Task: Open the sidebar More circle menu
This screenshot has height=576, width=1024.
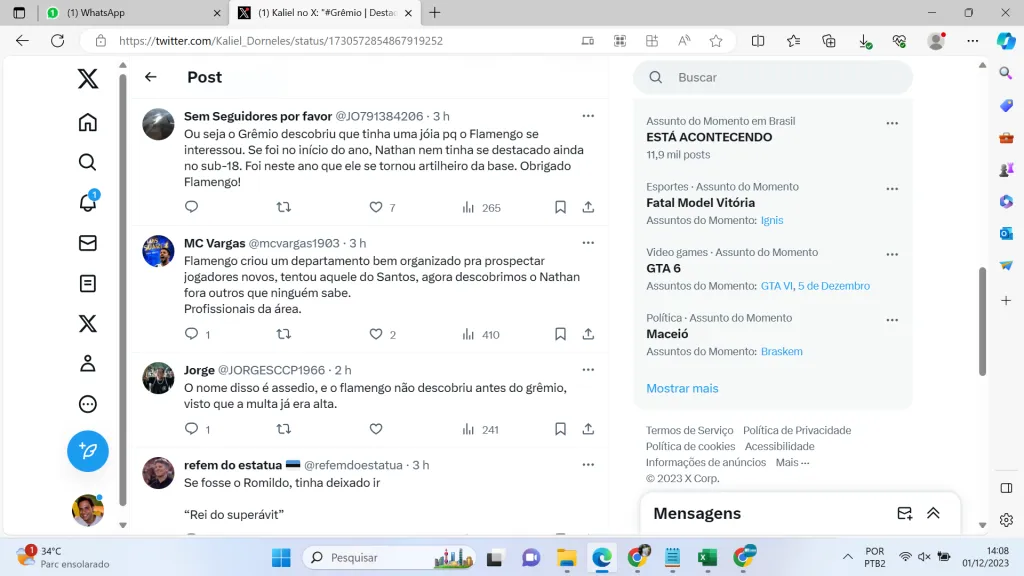Action: 88,404
